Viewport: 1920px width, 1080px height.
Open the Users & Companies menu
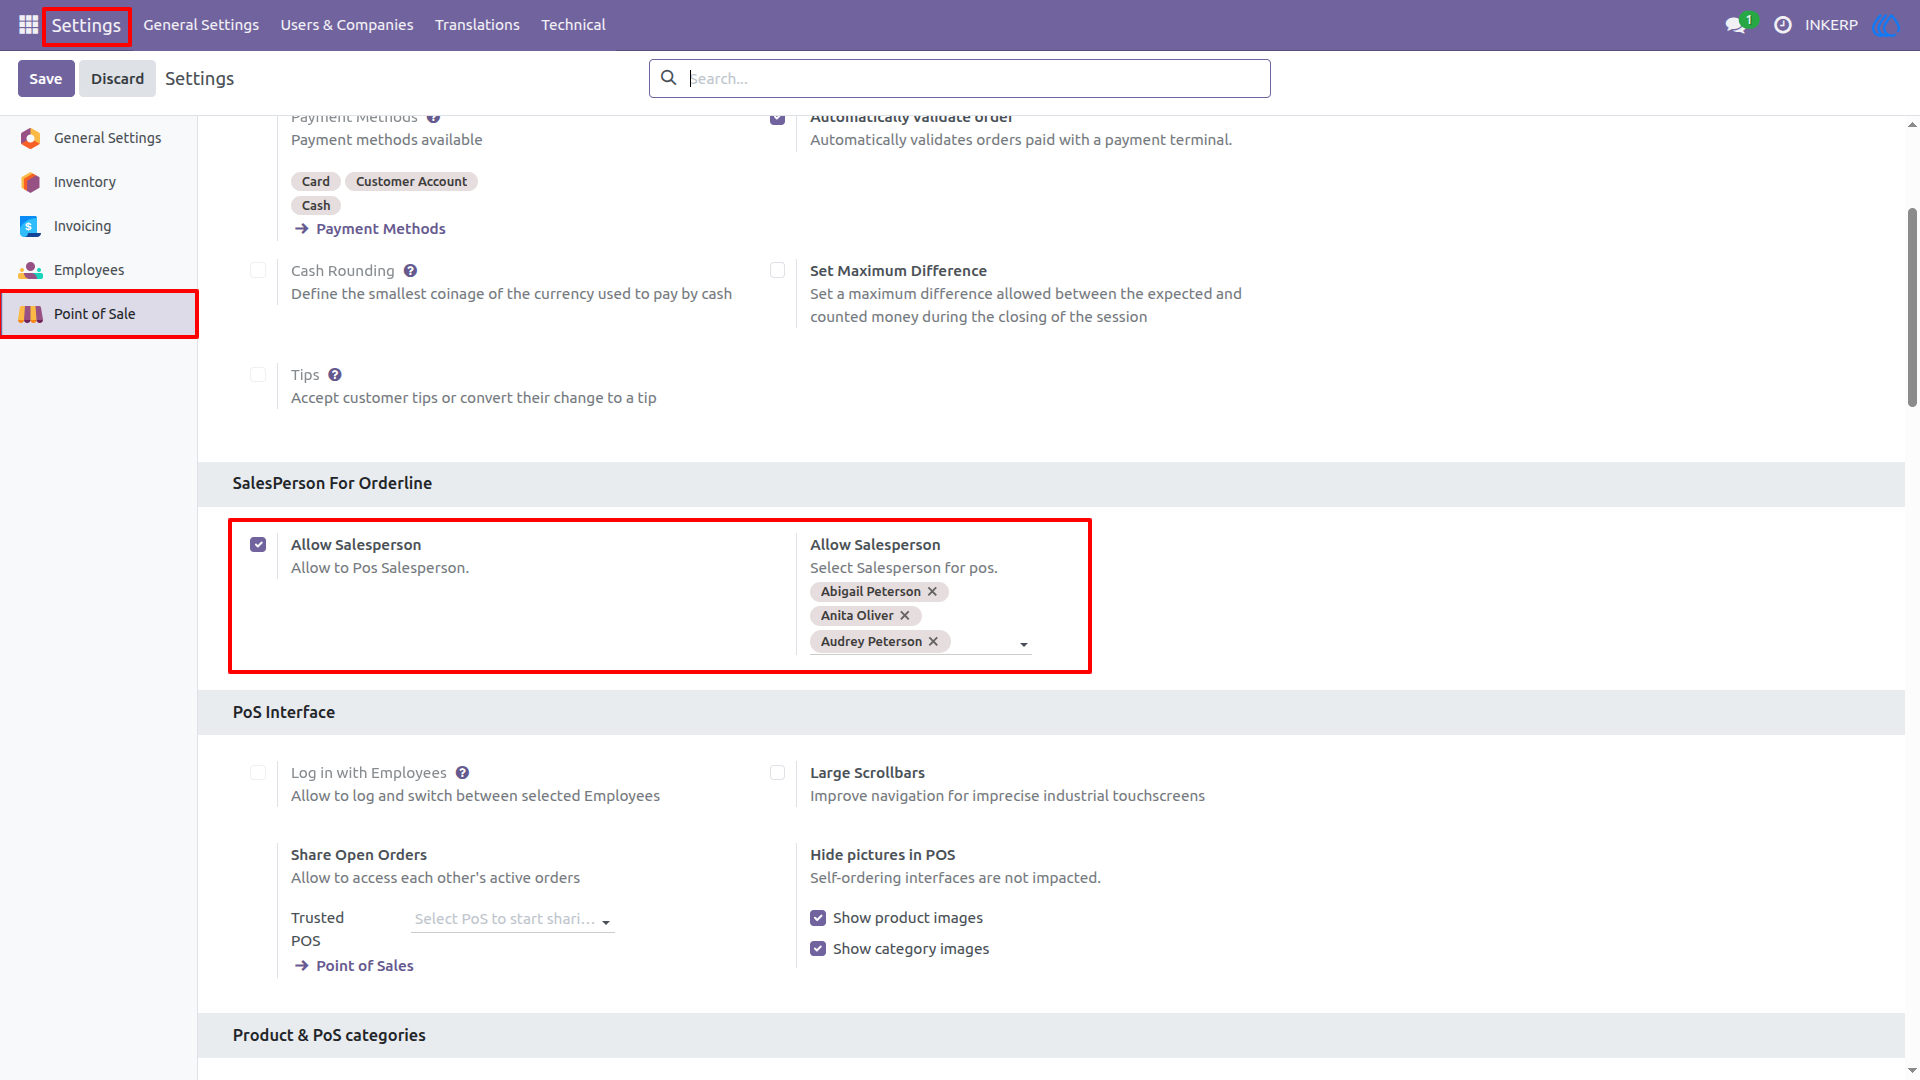pos(346,25)
